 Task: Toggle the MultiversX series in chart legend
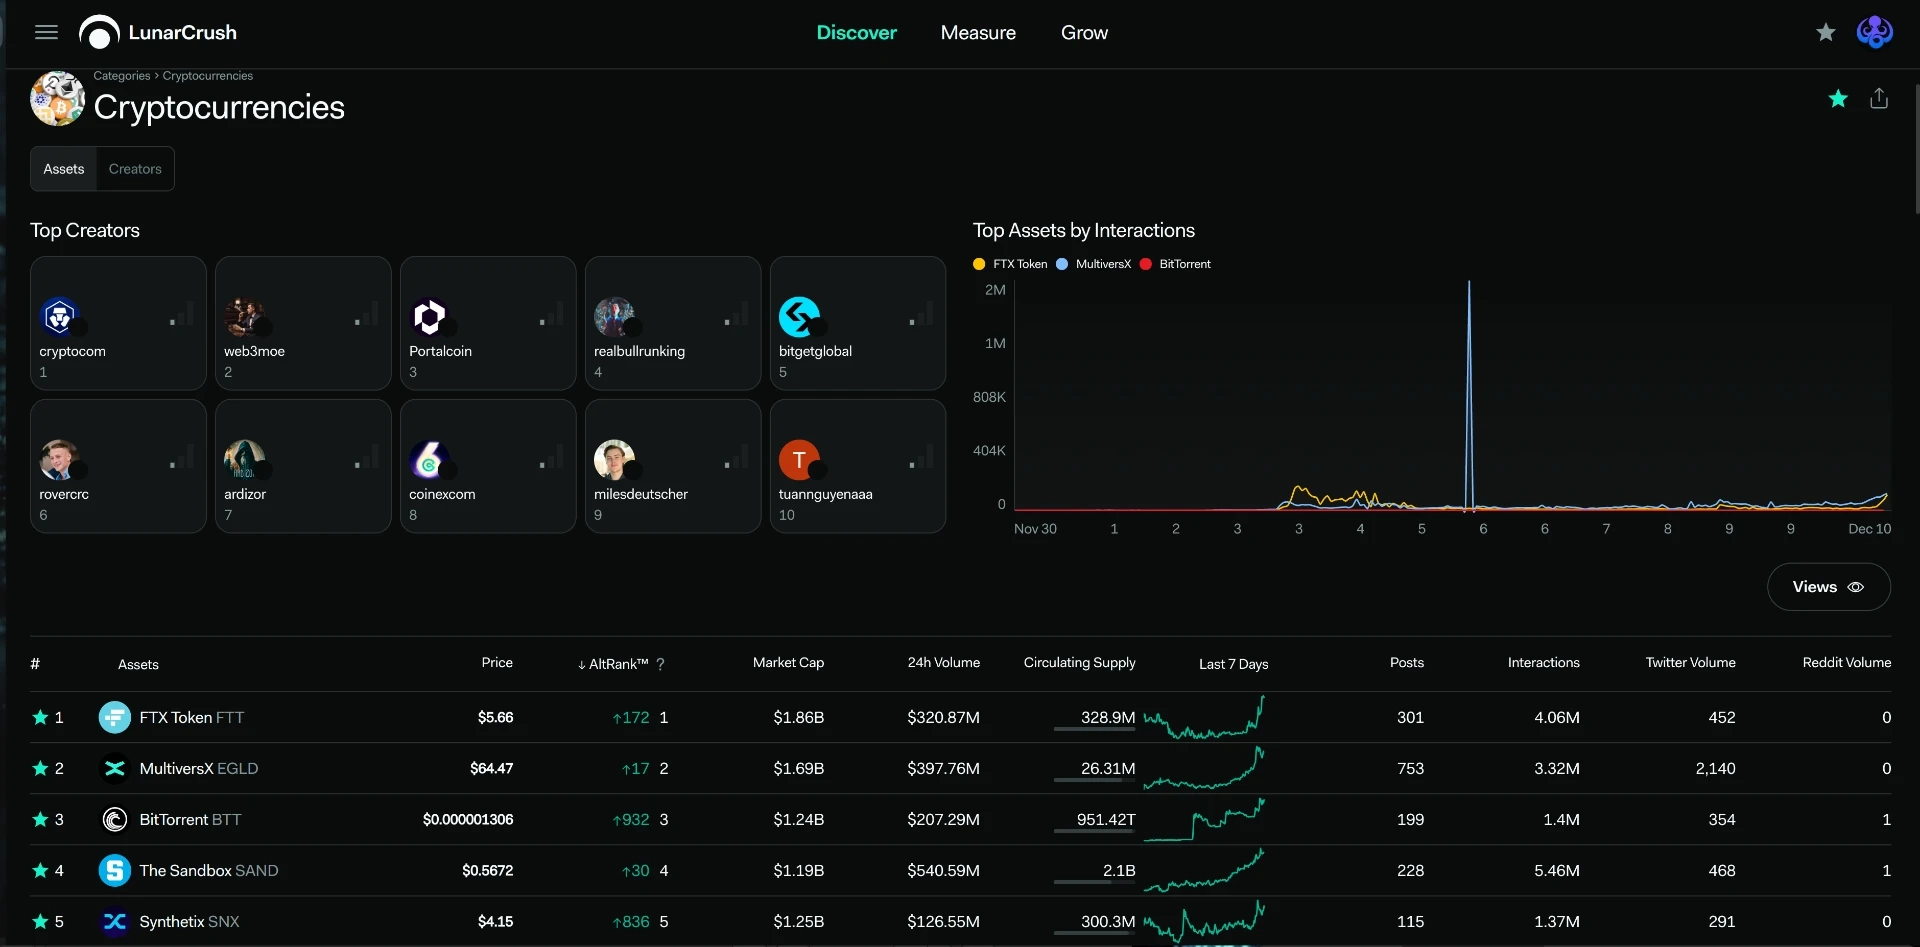pos(1094,264)
